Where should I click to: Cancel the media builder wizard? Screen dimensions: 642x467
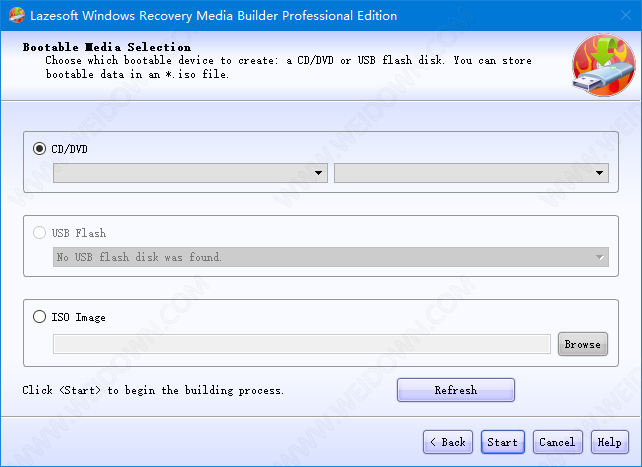556,442
